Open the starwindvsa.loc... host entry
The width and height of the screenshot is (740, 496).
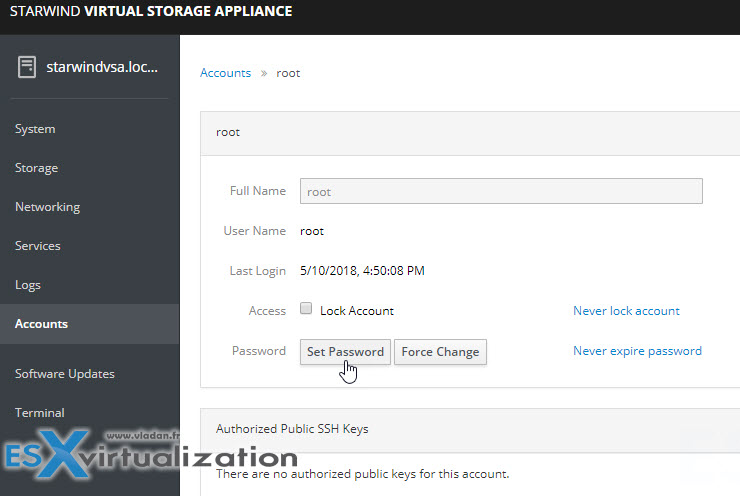tap(102, 67)
